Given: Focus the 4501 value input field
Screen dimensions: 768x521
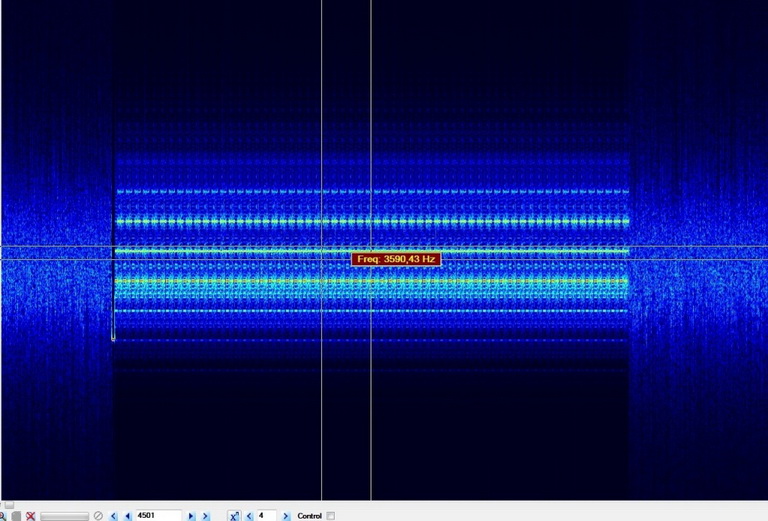Looking at the screenshot, I should [158, 516].
